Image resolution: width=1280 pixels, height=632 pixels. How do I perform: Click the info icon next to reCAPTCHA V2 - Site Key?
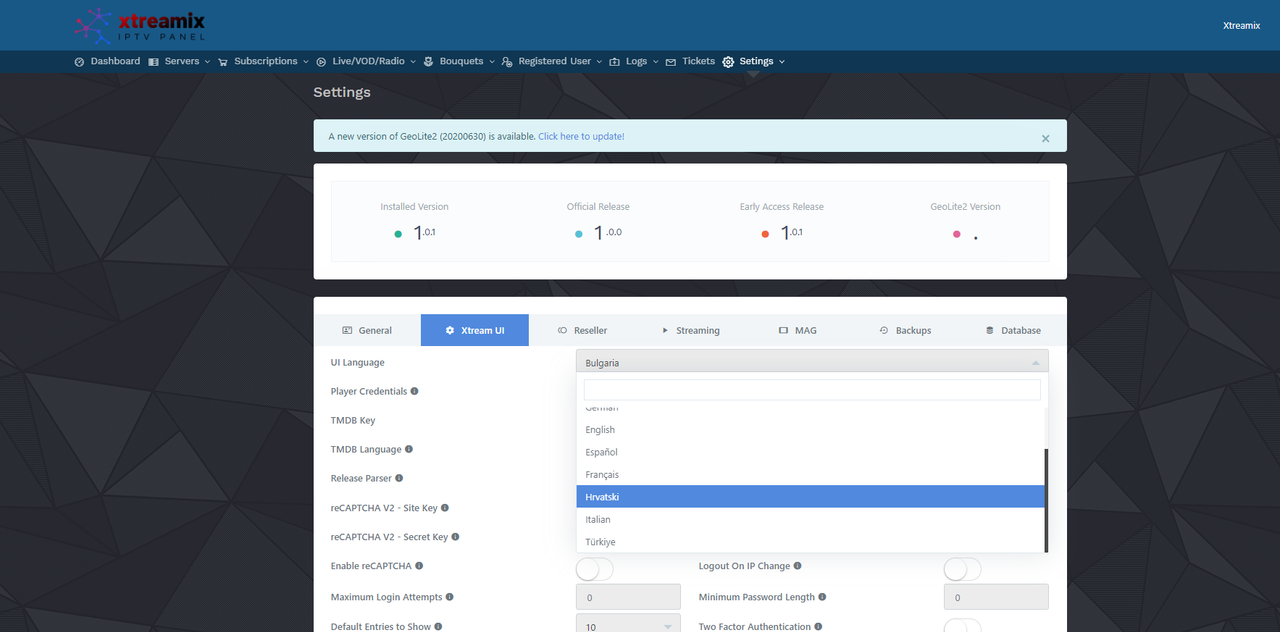click(445, 508)
